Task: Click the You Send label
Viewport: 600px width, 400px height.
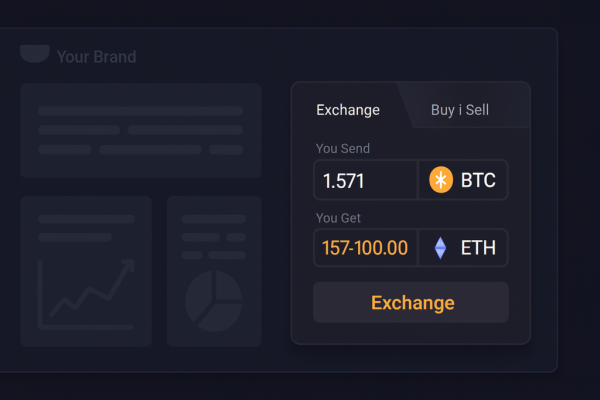Action: [x=343, y=149]
